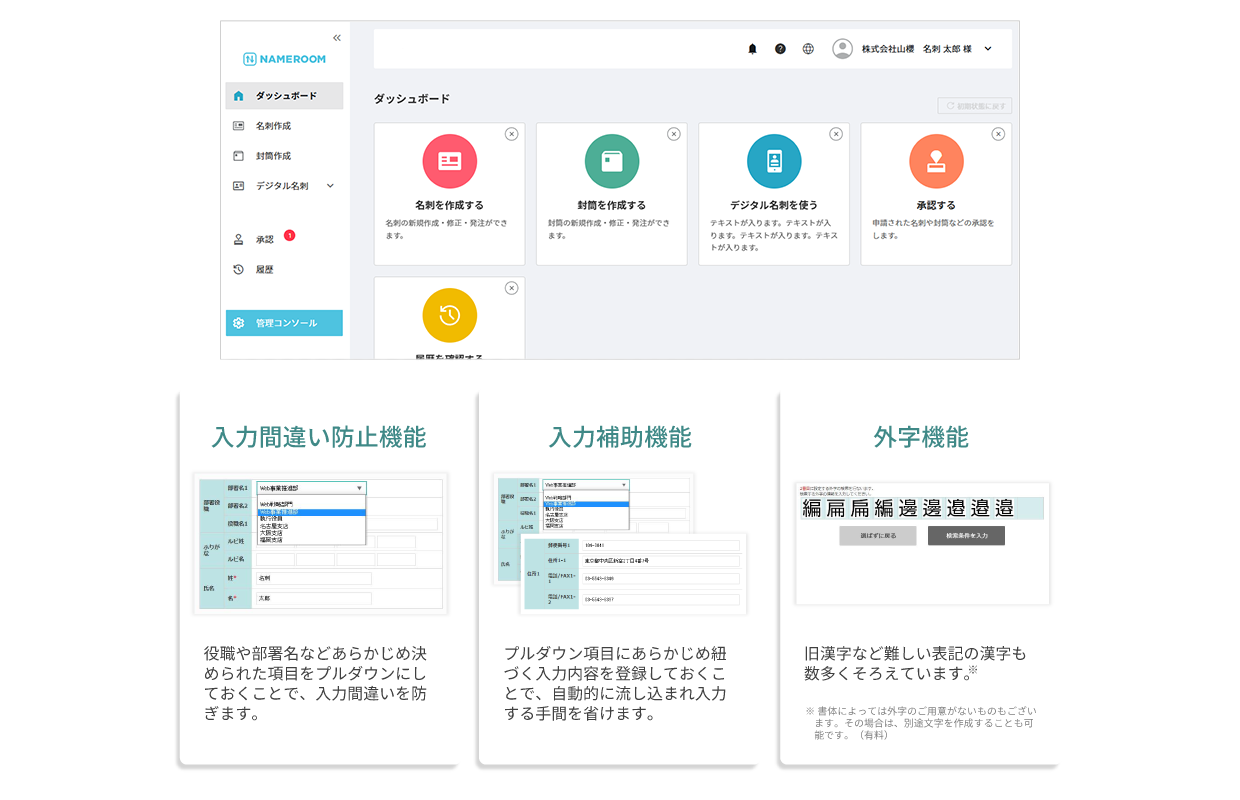Open 承認 with the red badge

265,240
